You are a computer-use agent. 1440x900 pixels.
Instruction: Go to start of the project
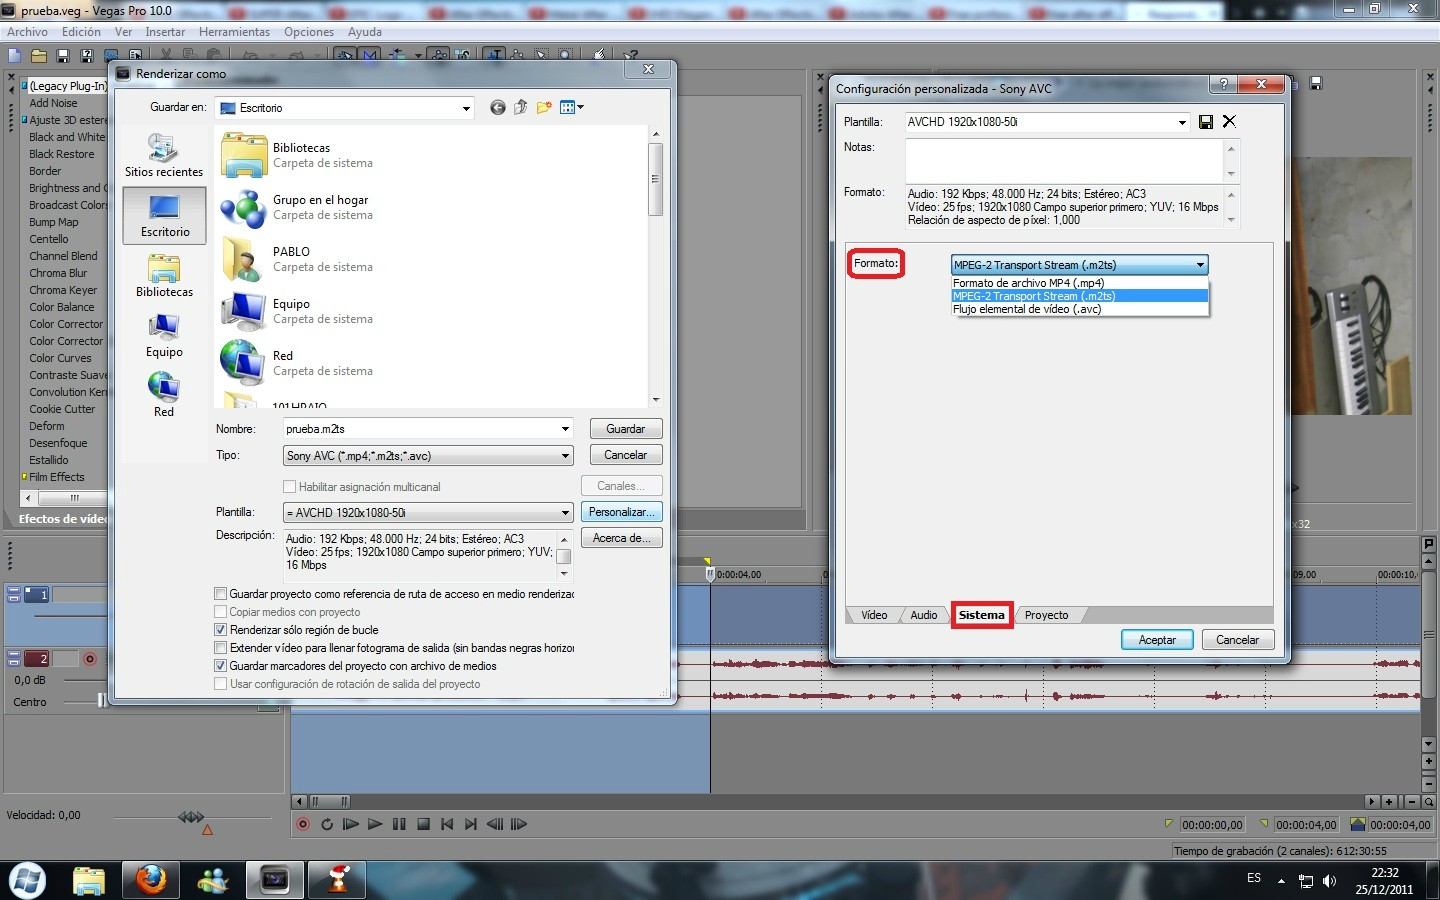pyautogui.click(x=447, y=824)
